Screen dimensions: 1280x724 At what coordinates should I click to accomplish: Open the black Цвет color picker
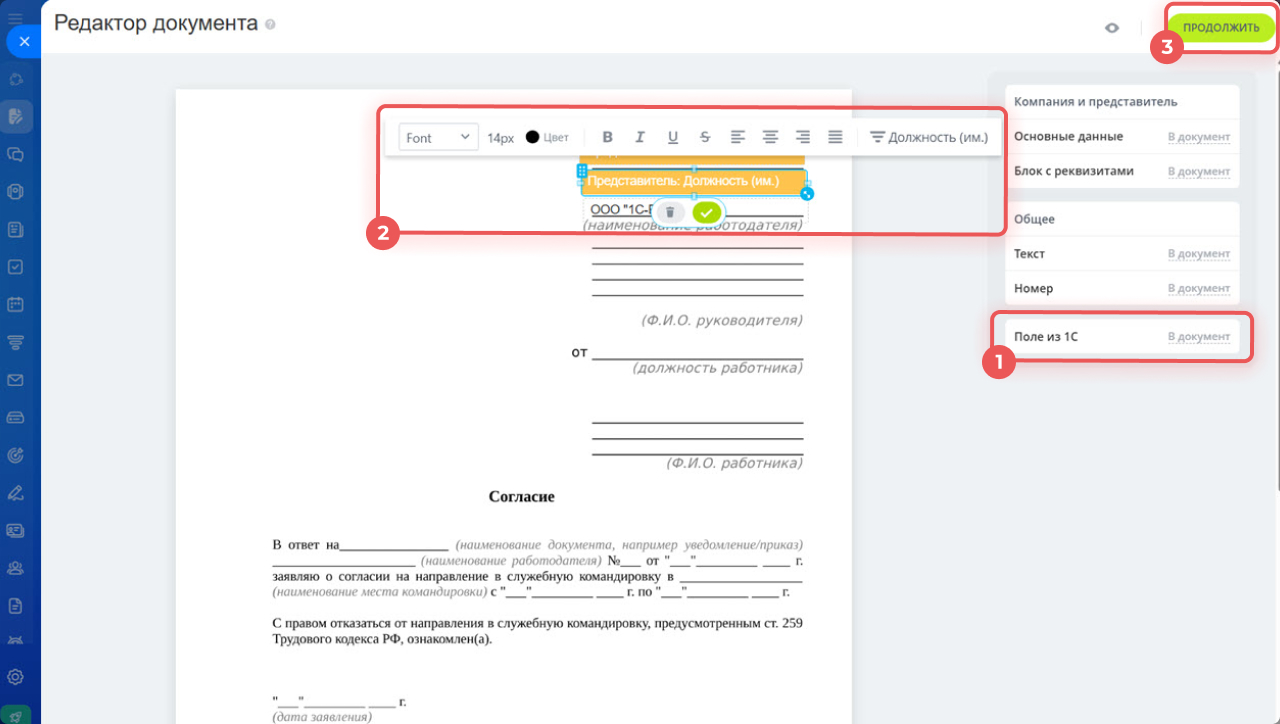click(x=547, y=138)
